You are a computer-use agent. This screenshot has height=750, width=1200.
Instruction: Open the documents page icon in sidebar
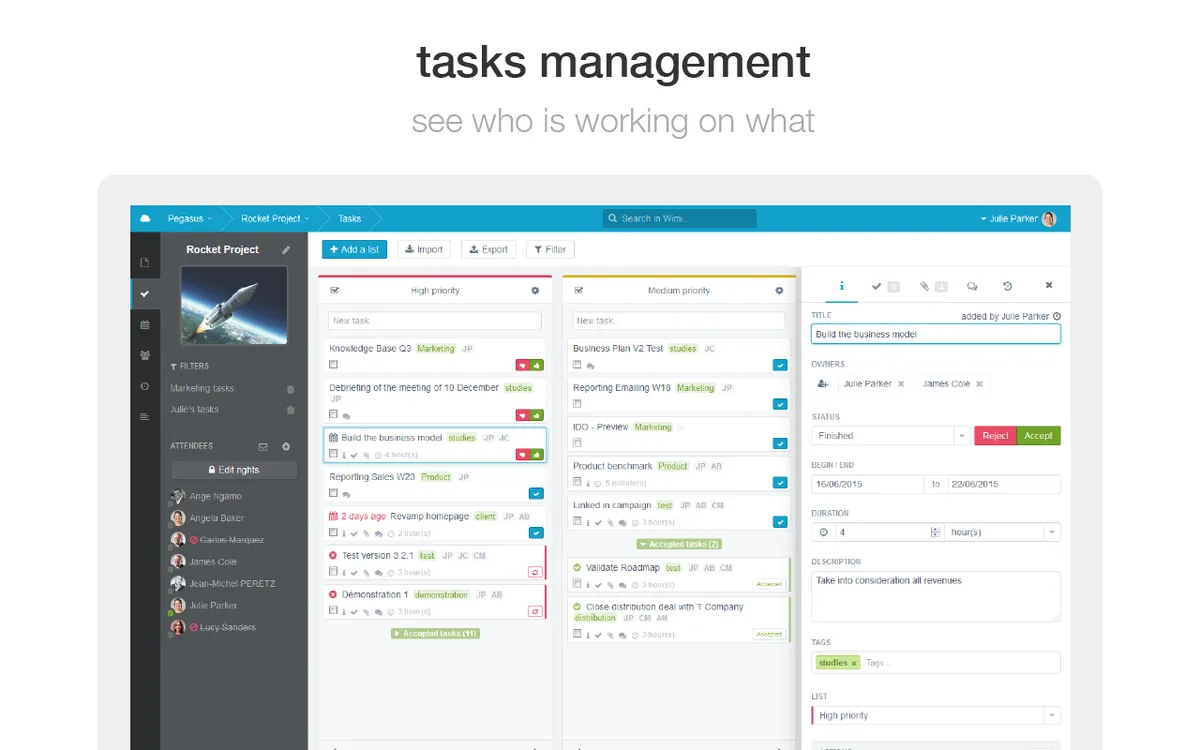click(145, 263)
